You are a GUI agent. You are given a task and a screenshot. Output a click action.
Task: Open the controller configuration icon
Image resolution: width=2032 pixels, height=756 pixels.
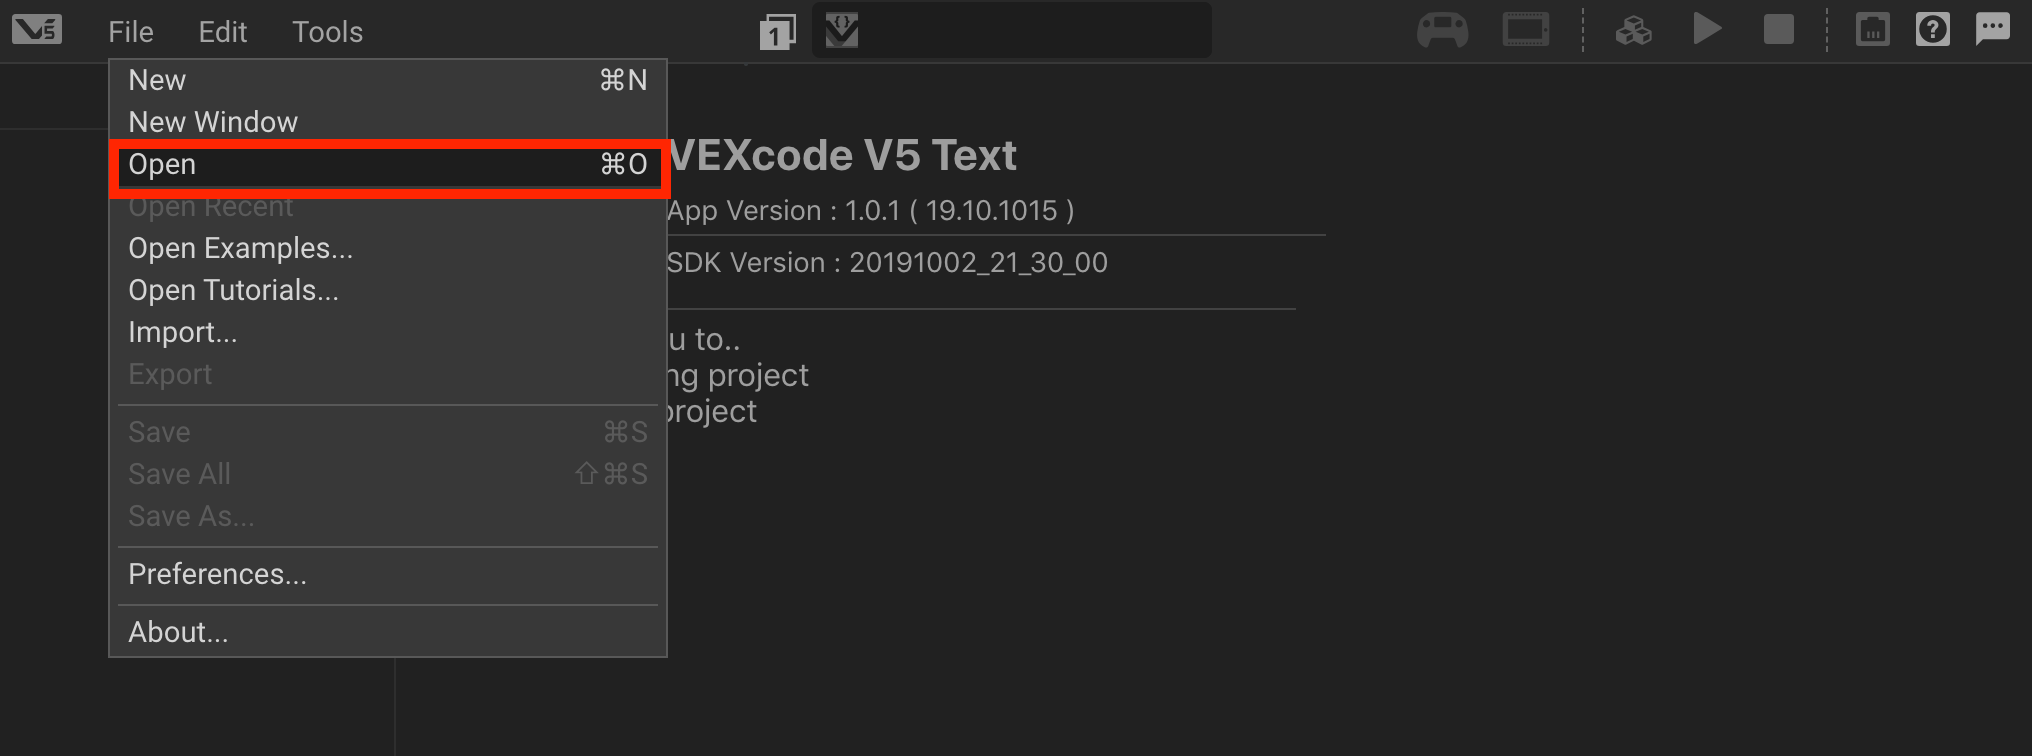1443,29
